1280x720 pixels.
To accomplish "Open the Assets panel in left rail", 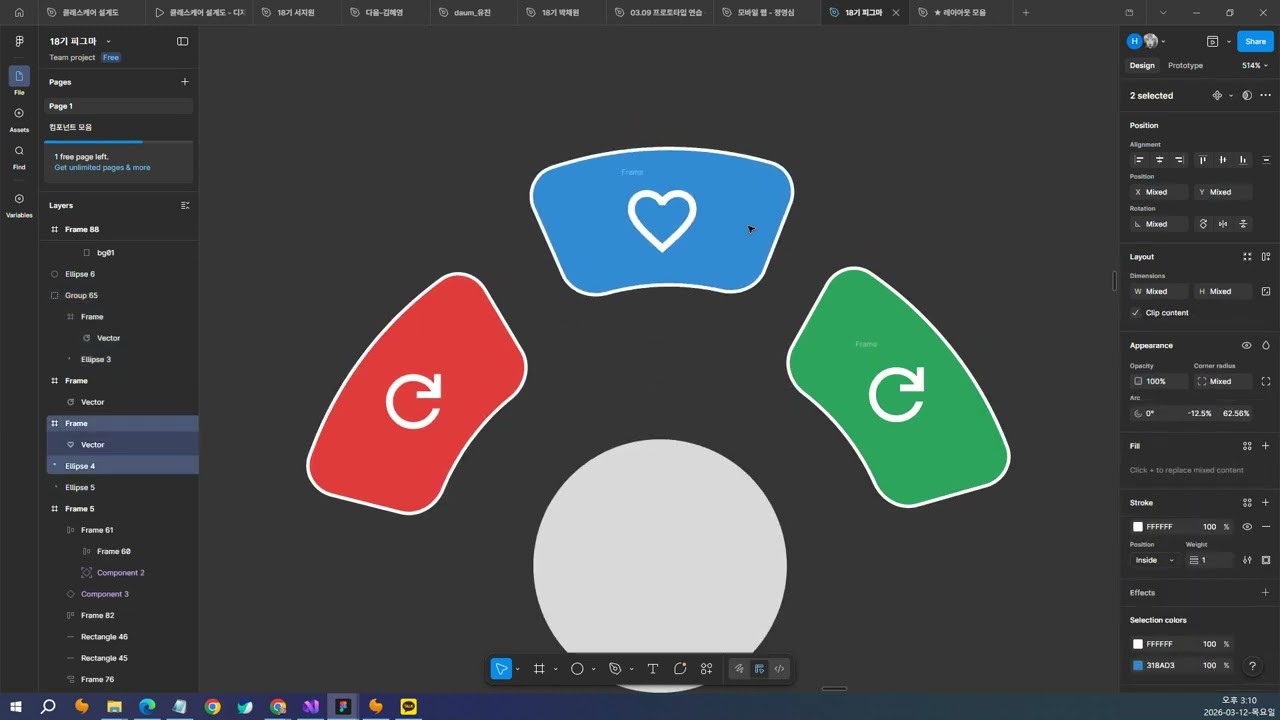I will pos(19,118).
